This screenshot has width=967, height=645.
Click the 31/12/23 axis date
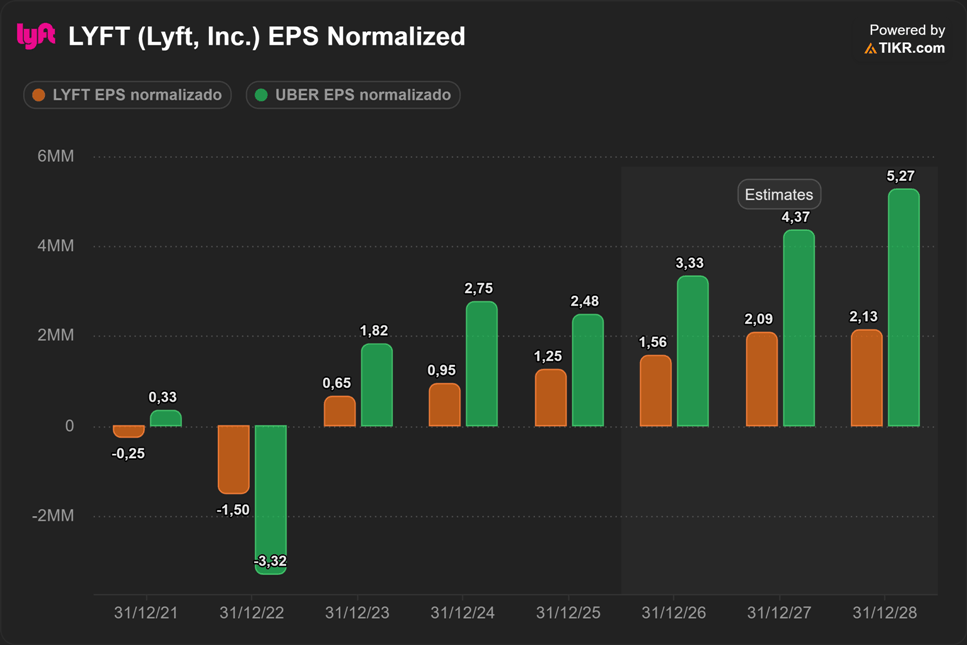coord(357,613)
